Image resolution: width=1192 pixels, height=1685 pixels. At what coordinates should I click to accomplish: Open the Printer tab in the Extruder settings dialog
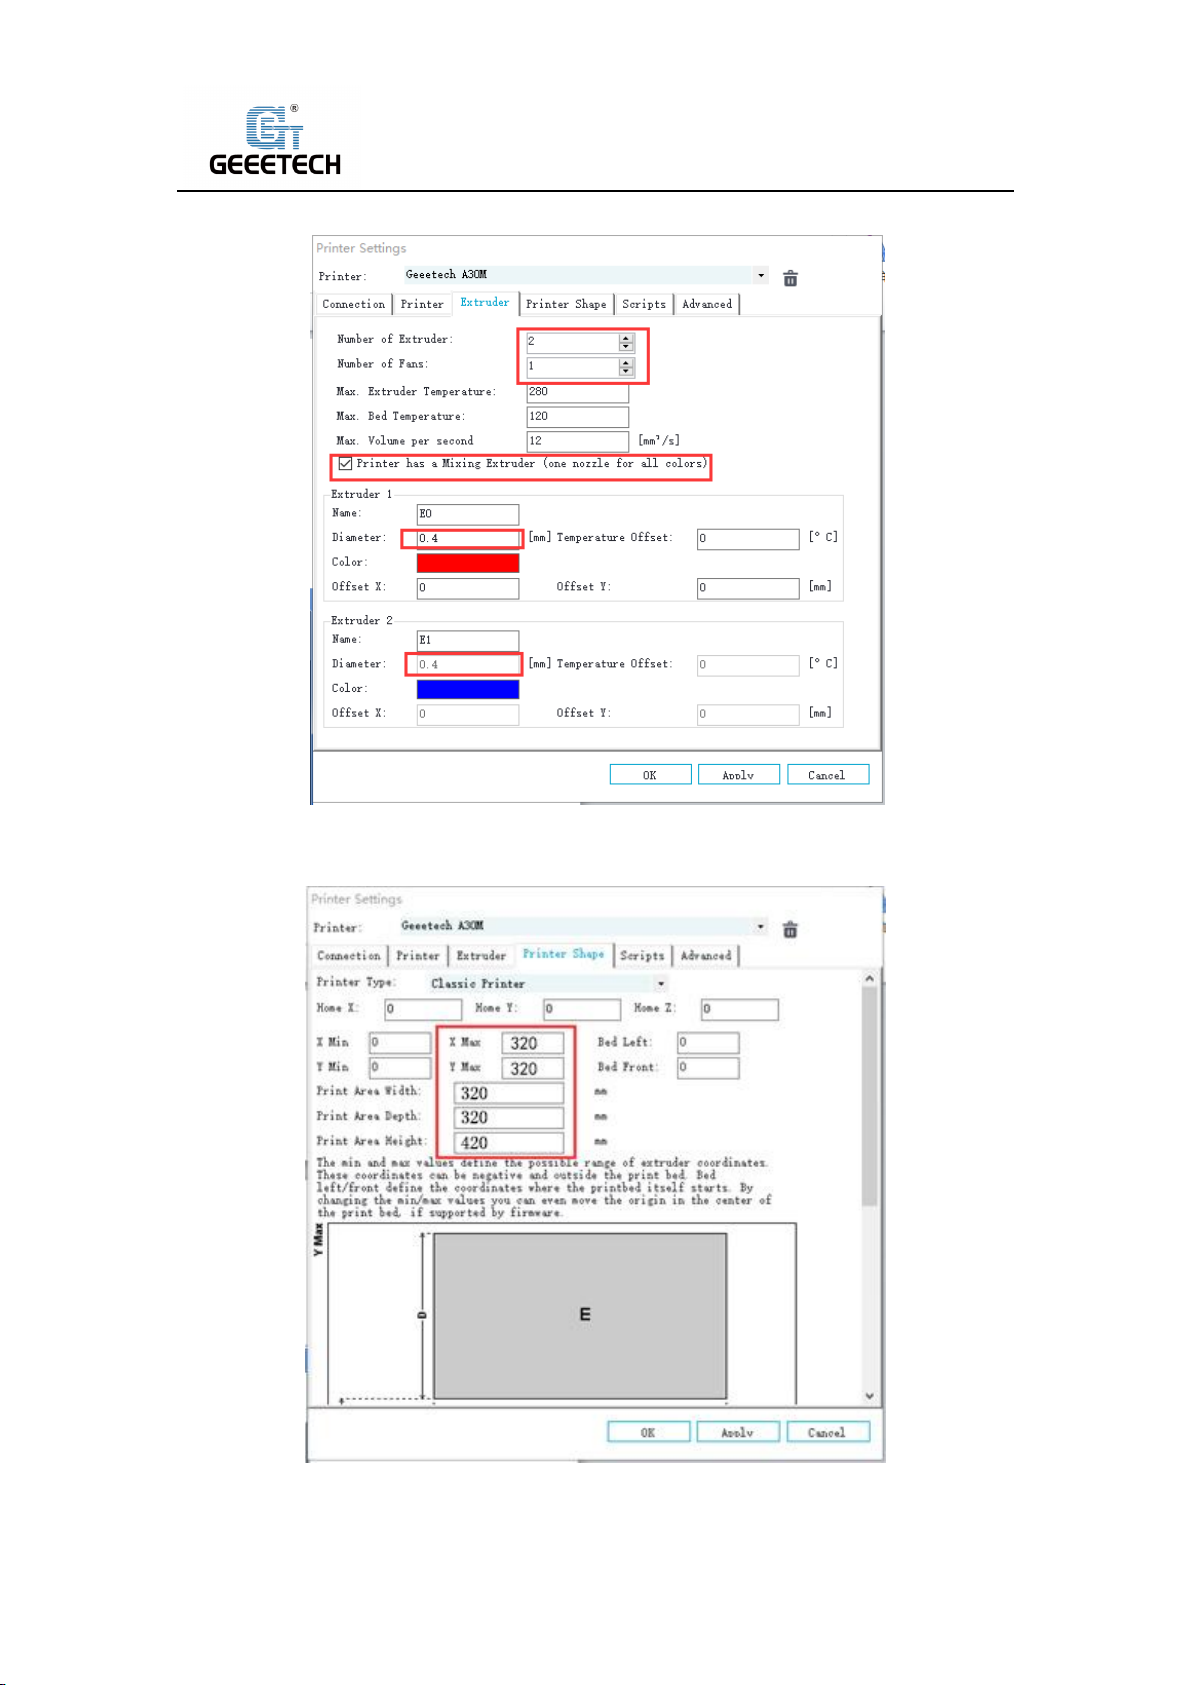[x=422, y=304]
